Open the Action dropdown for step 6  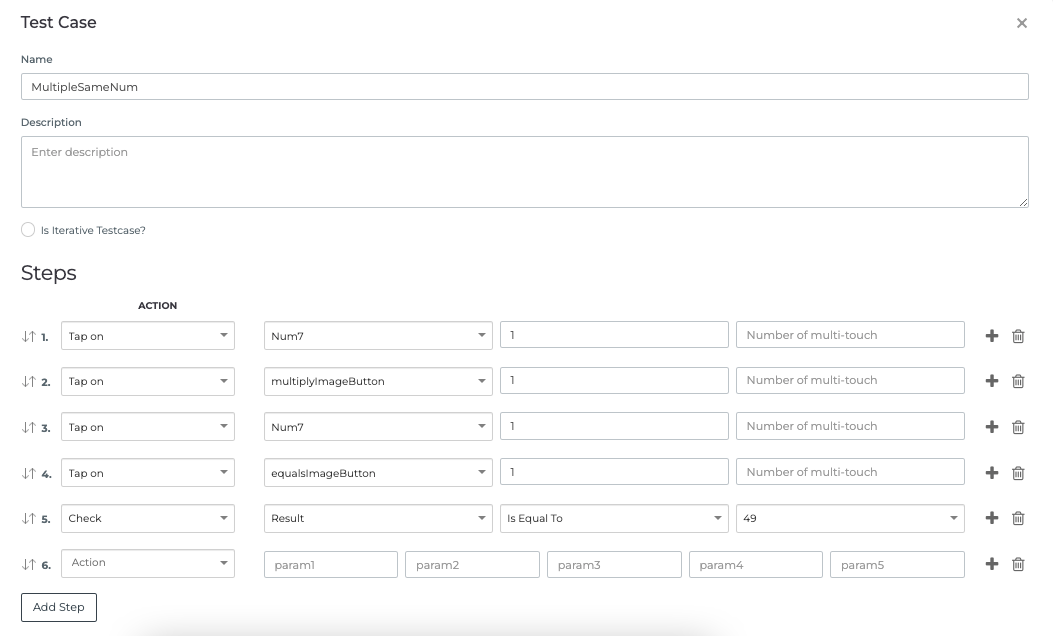coord(147,563)
